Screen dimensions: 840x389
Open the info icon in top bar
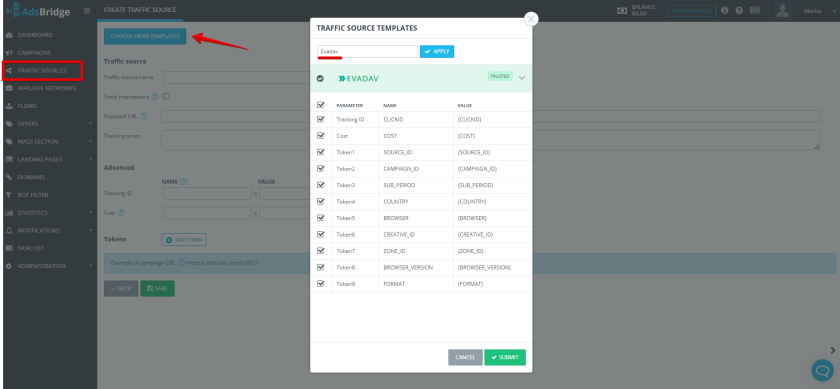(725, 10)
